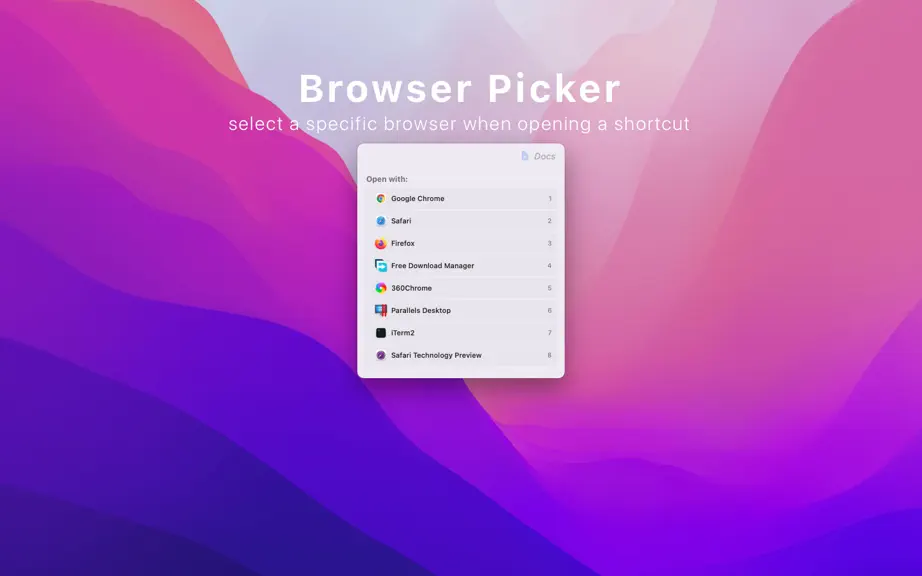The image size is (922, 576).
Task: Click the Google Chrome icon
Action: tap(381, 199)
